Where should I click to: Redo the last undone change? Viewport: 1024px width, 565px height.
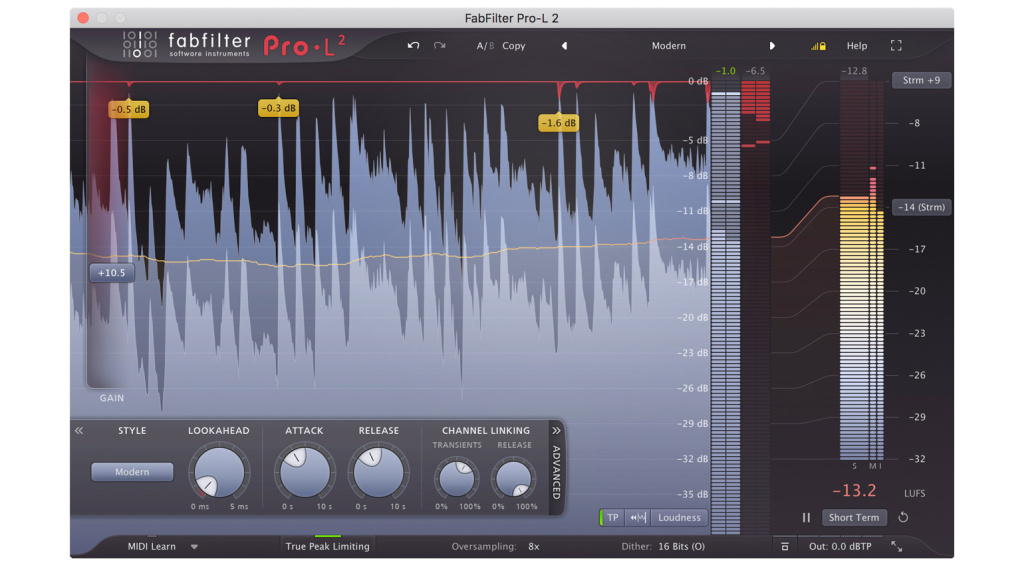click(x=440, y=46)
